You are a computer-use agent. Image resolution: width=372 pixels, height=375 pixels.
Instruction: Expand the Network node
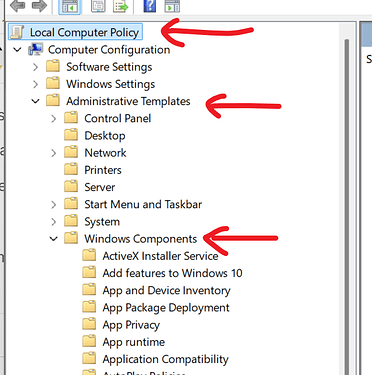tap(54, 153)
